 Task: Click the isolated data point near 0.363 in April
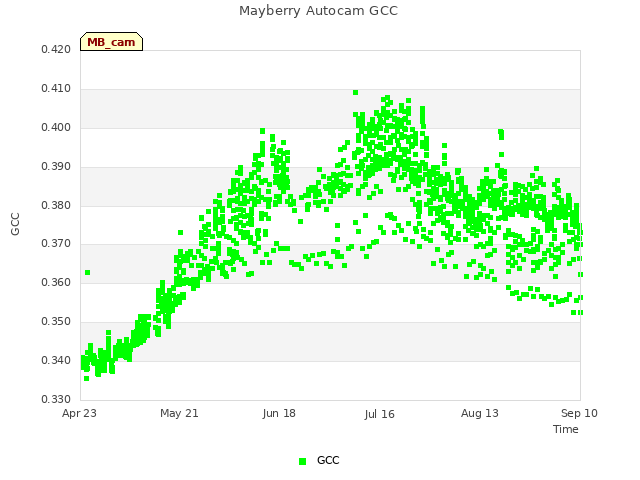coord(87,272)
